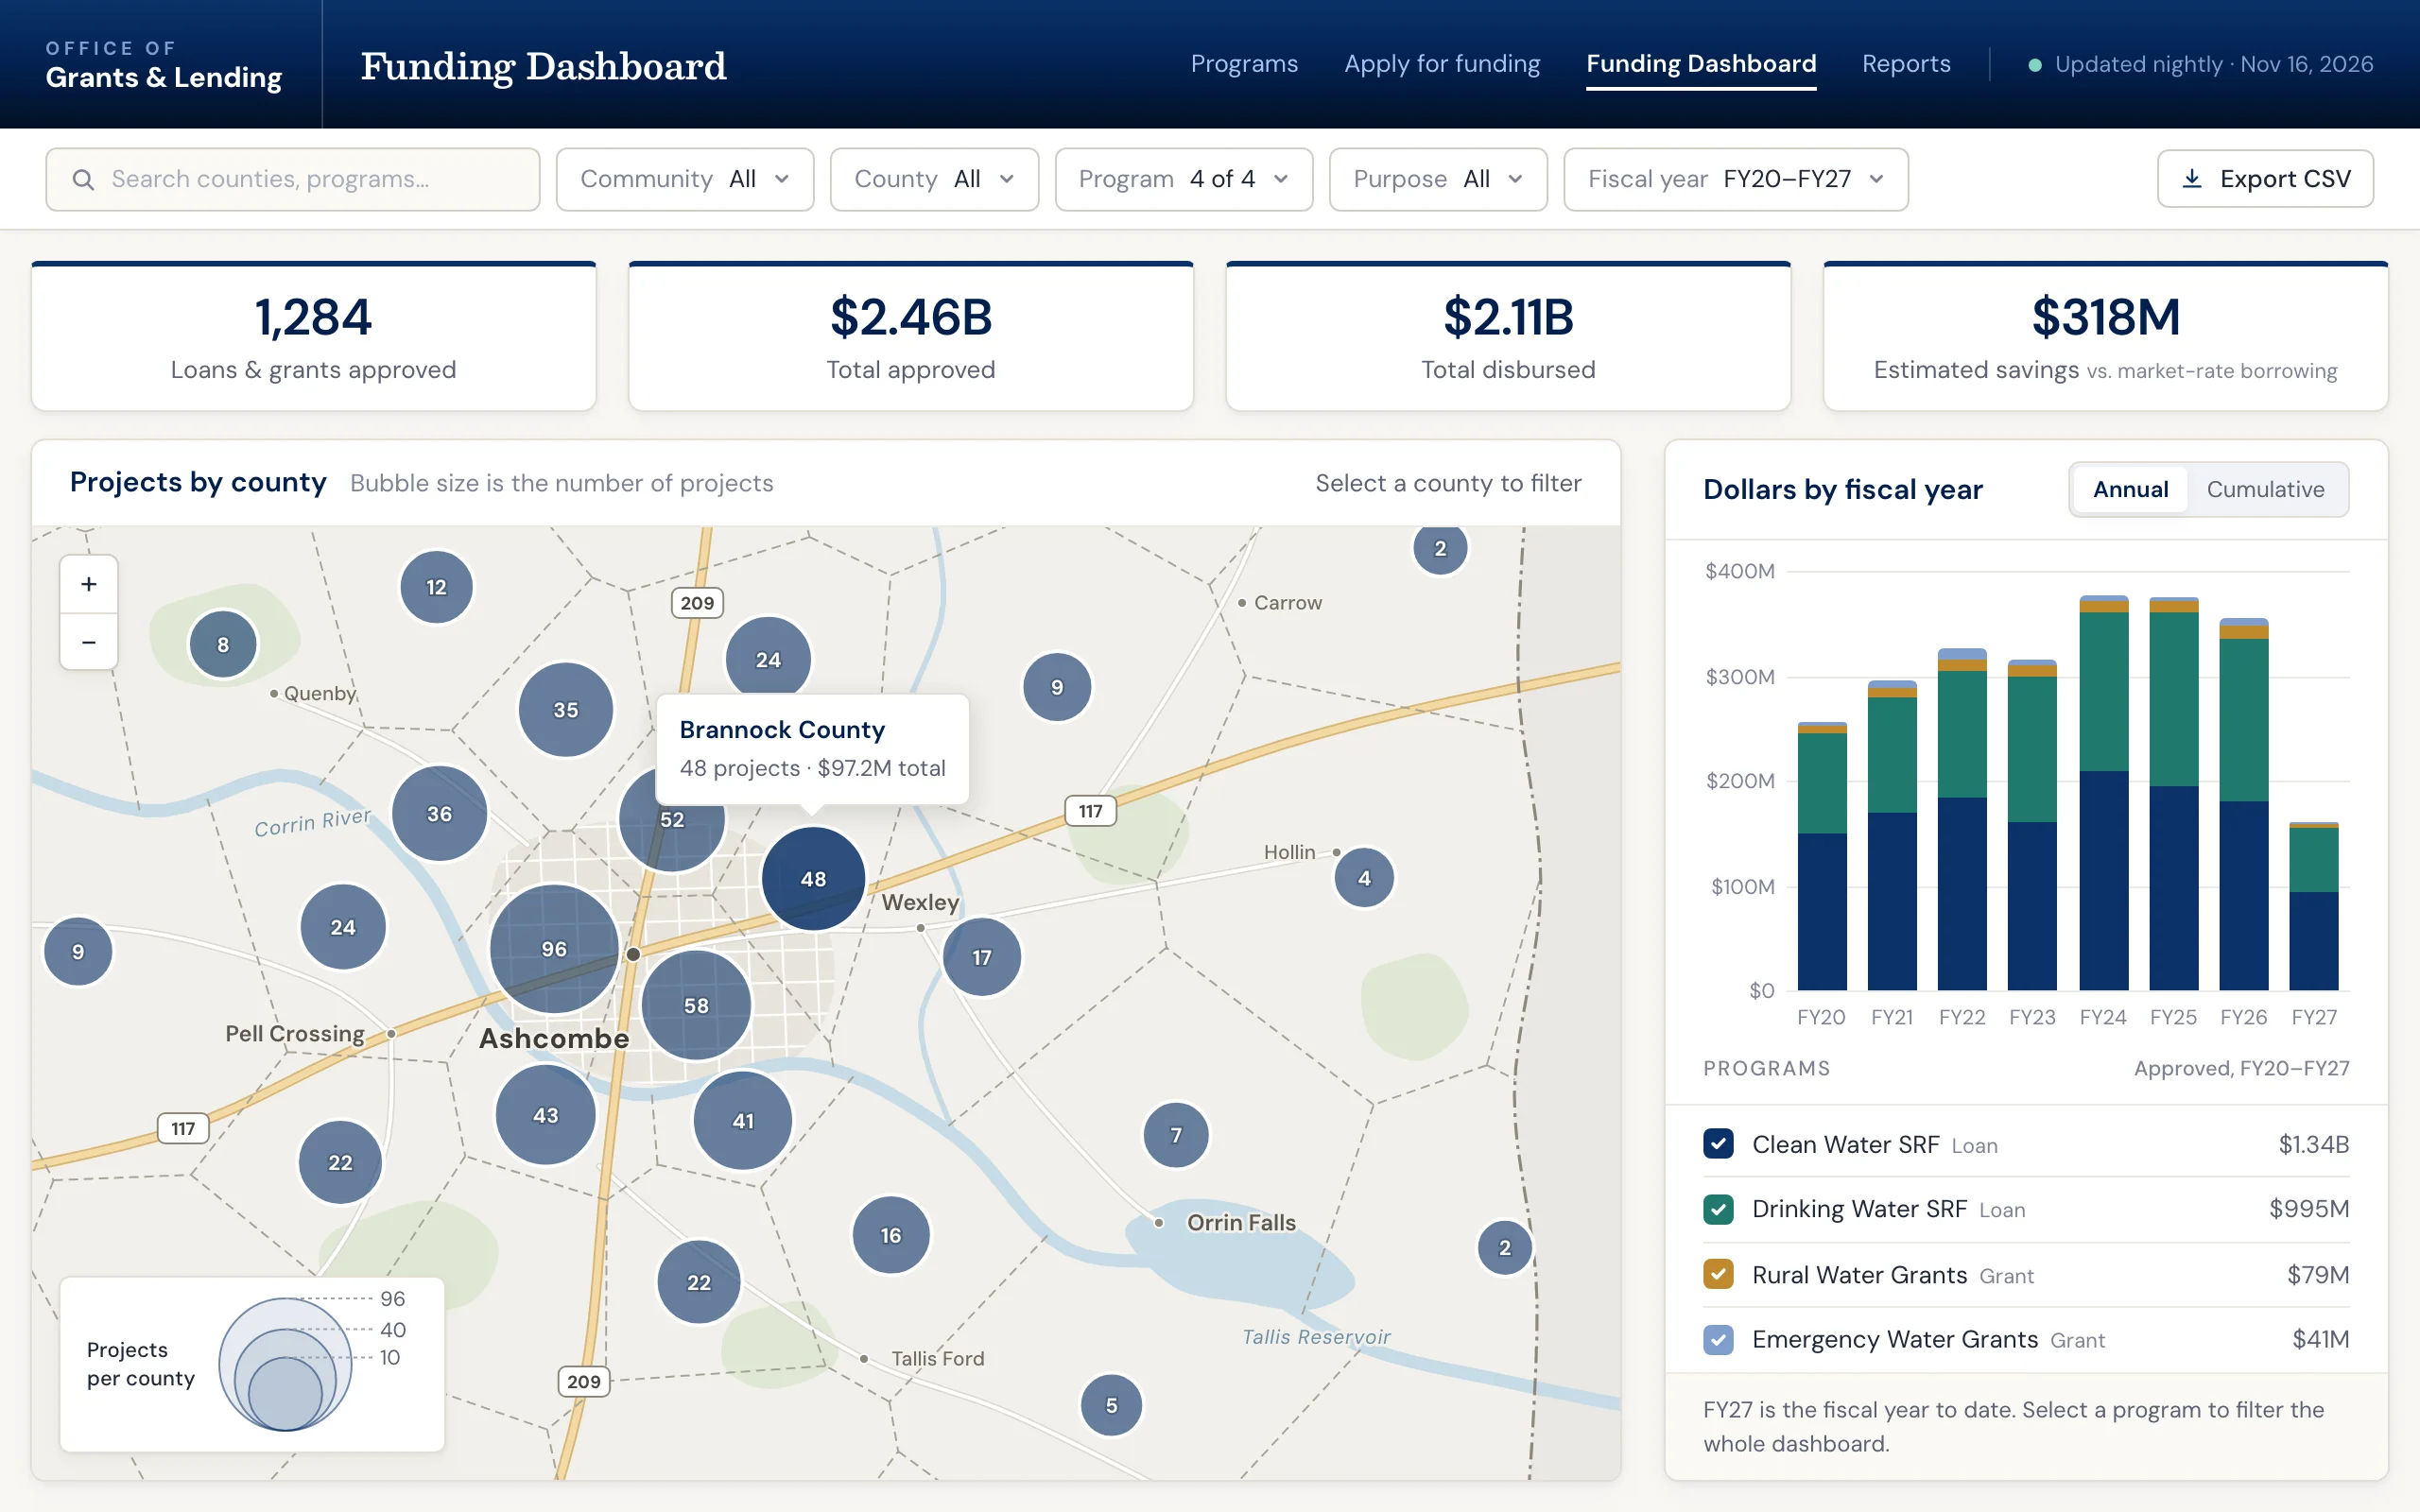Open the County filter dropdown
Image resolution: width=2420 pixels, height=1512 pixels.
(x=934, y=180)
